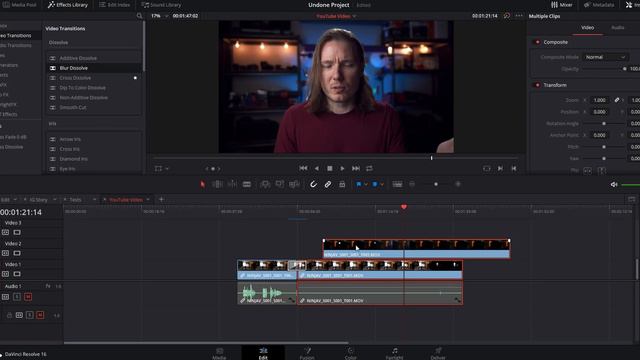Select the Dynamic Trim Mode tool
Screen dimensions: 640x360
pos(232,184)
